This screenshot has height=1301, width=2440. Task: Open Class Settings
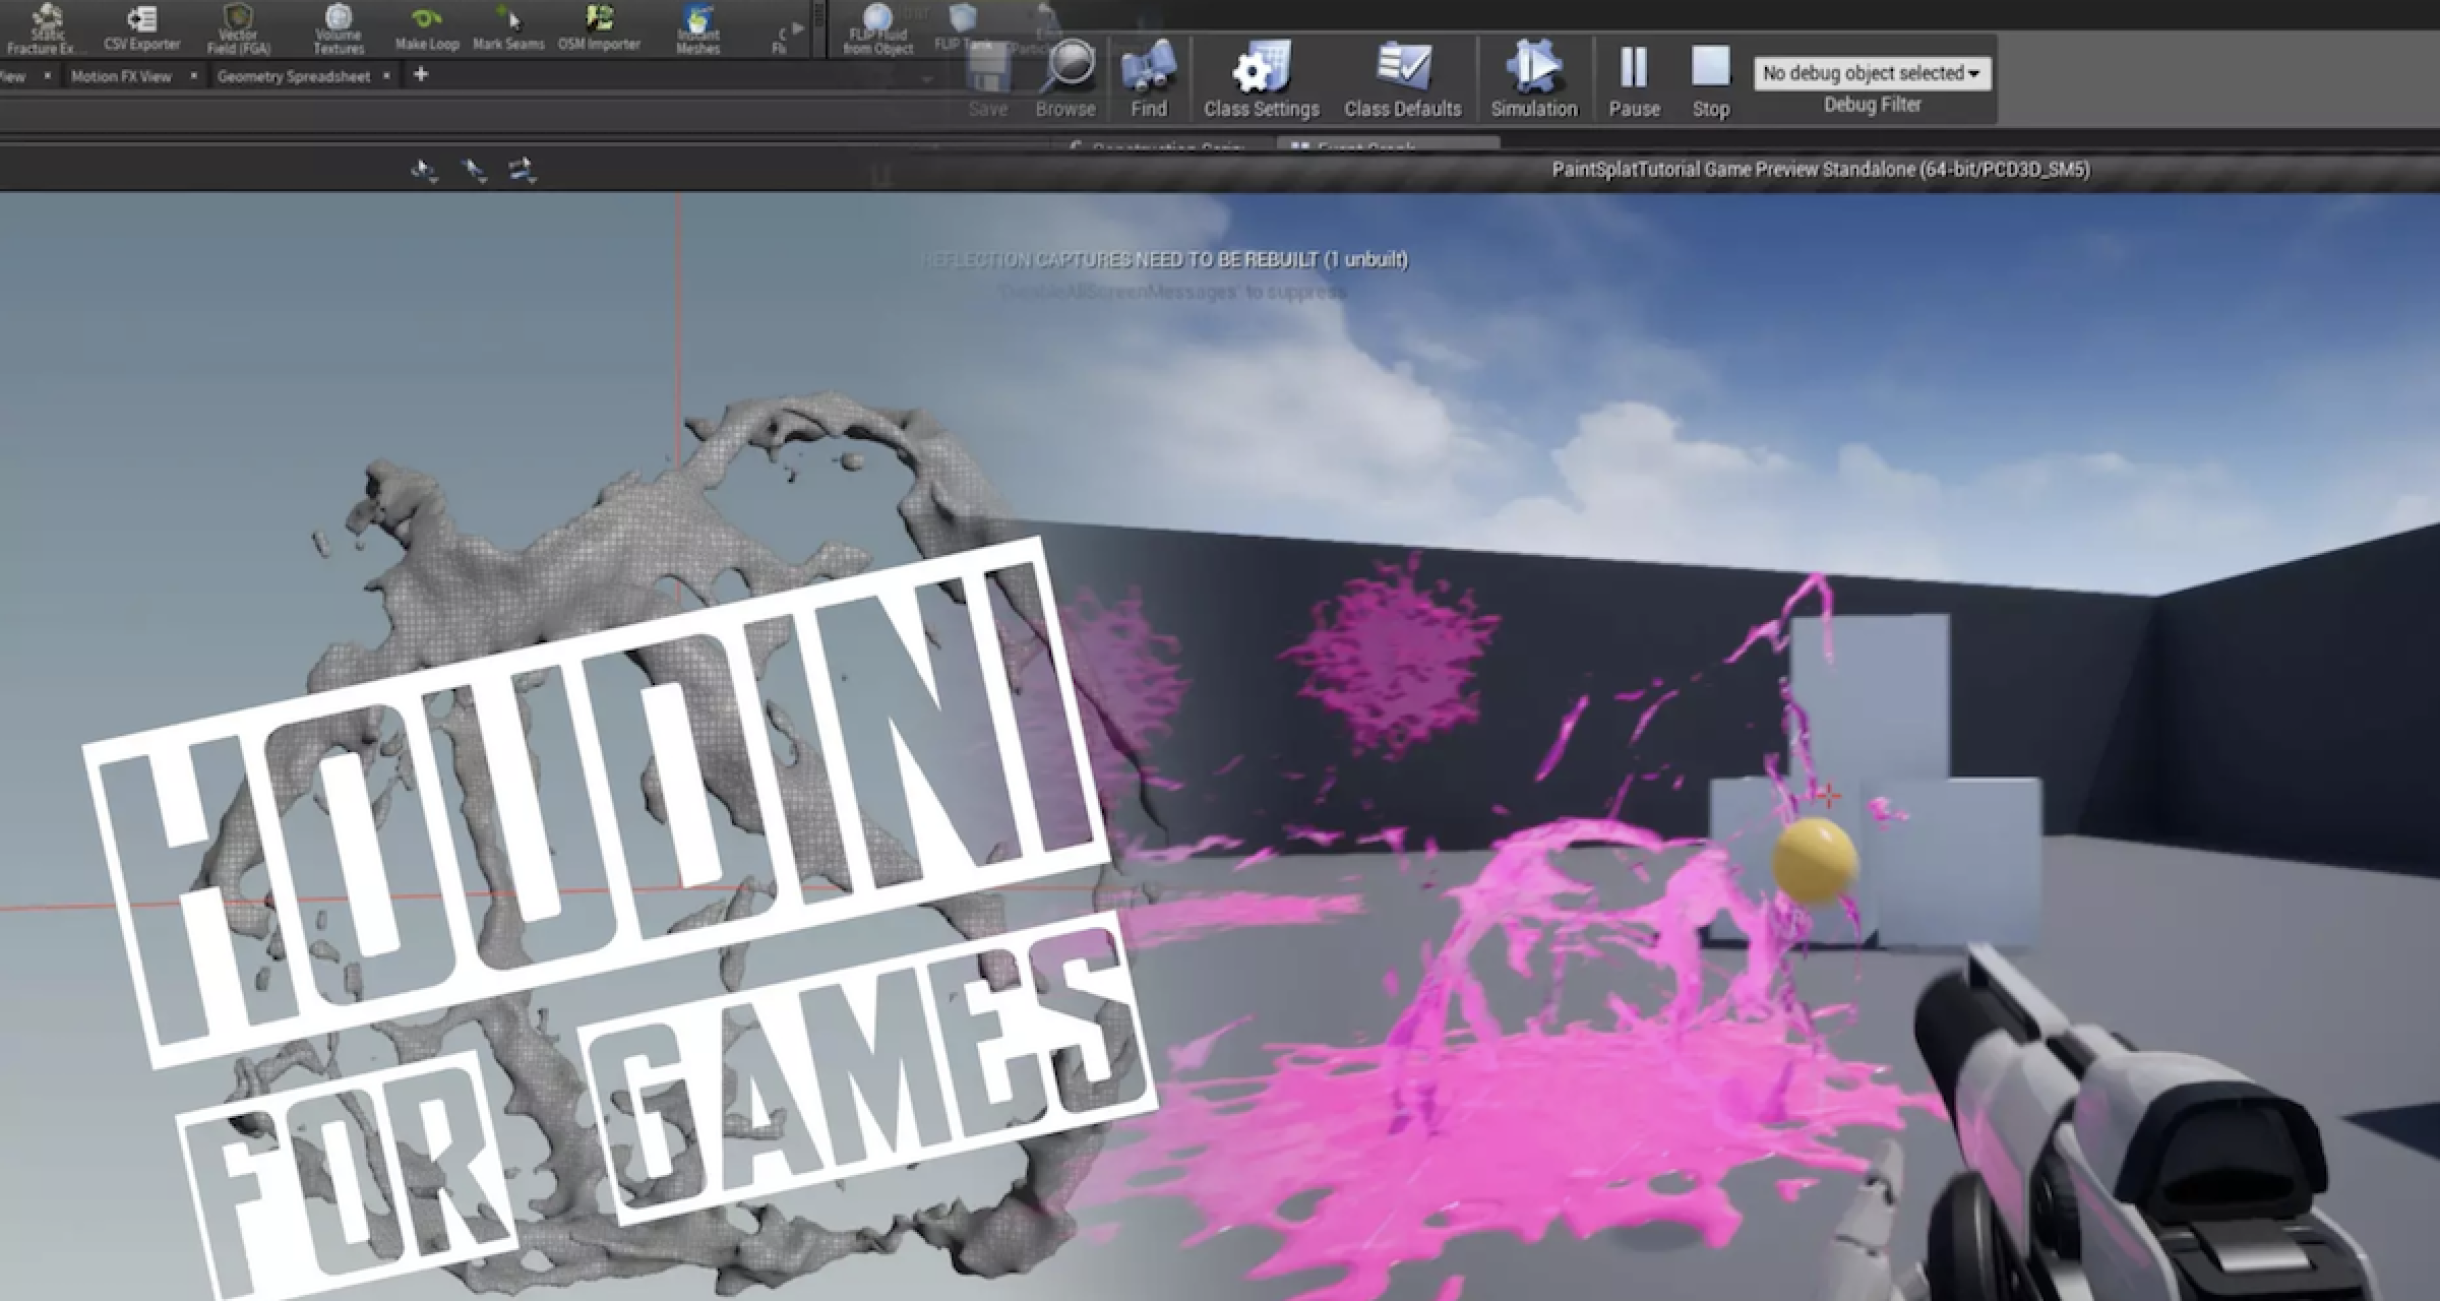(1261, 80)
